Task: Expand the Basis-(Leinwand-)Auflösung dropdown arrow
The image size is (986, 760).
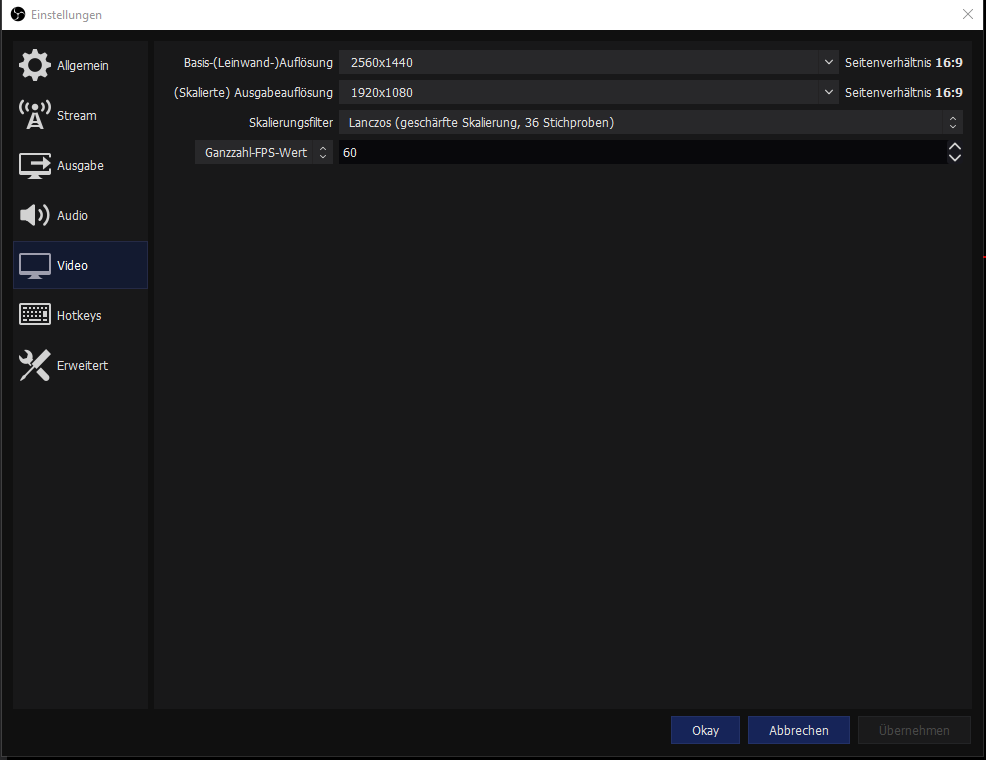Action: [828, 62]
